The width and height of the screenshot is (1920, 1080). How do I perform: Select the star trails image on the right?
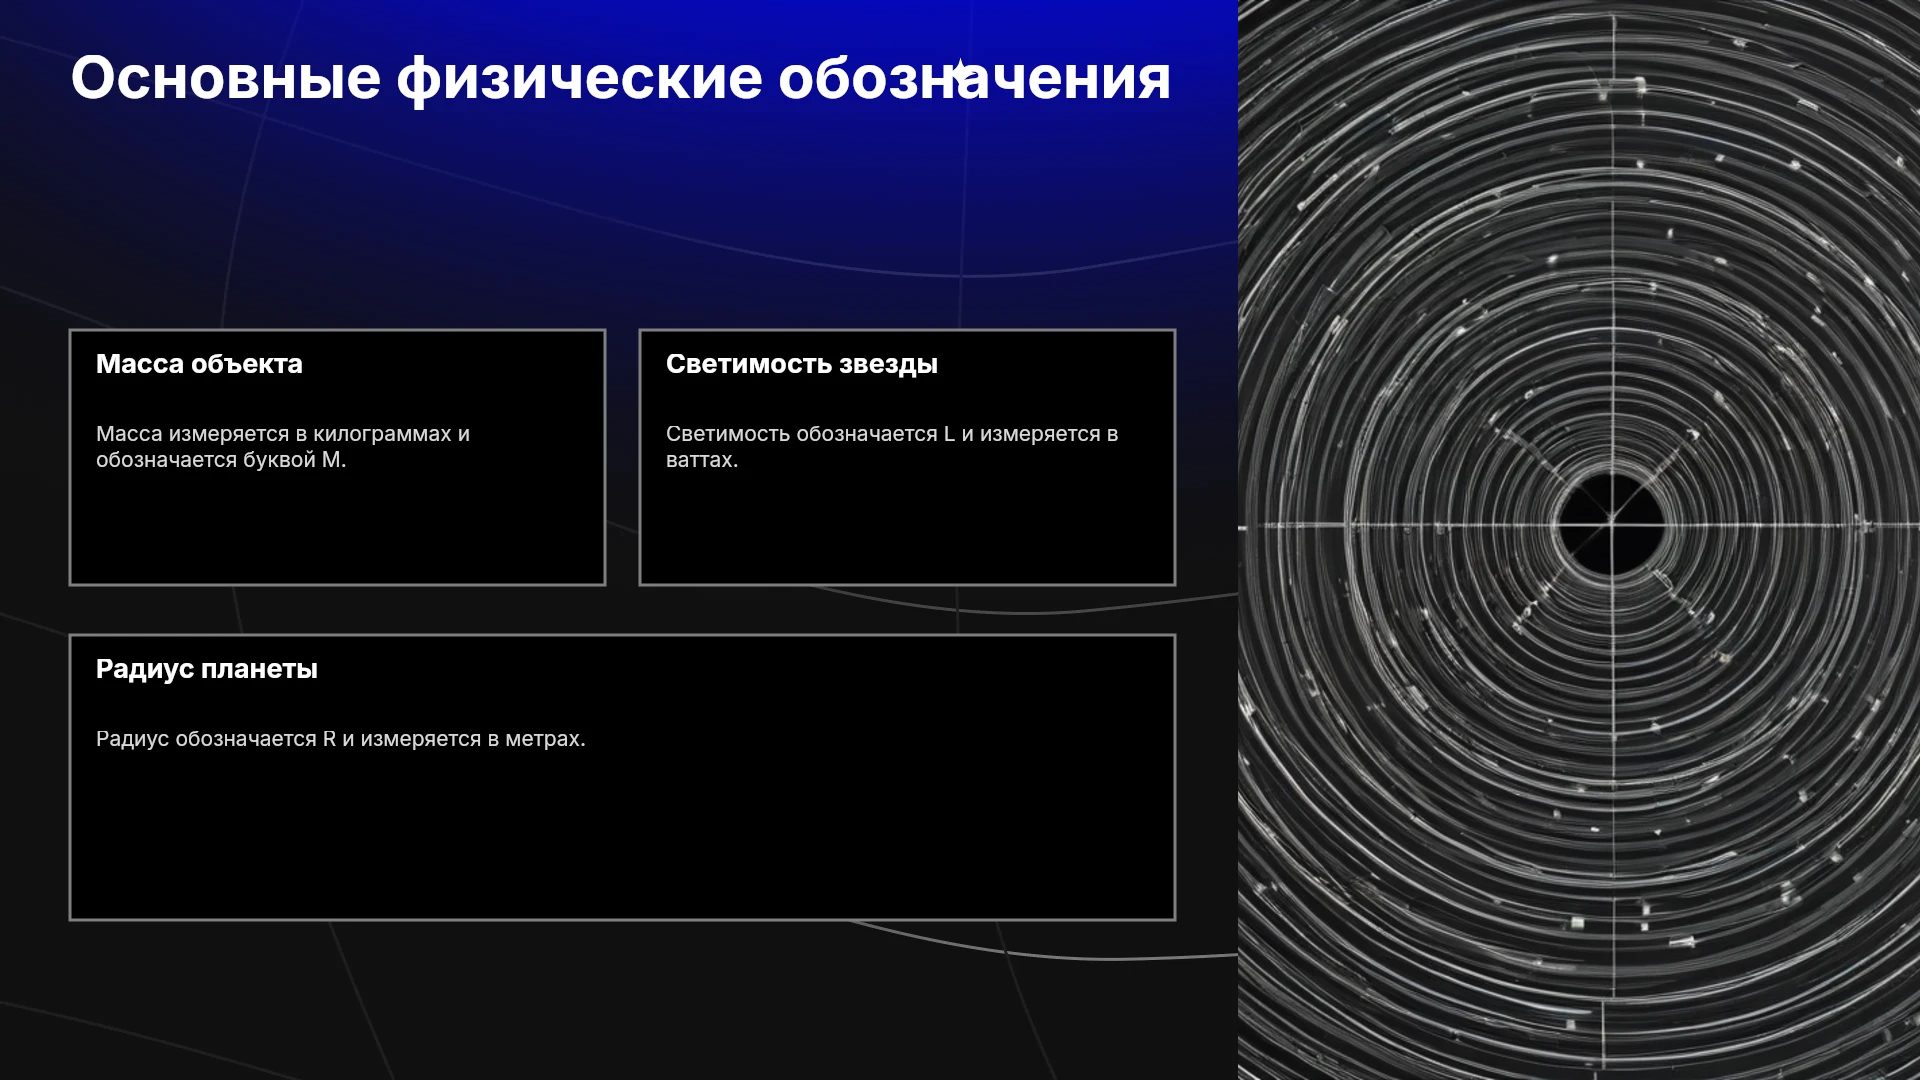coord(1579,540)
